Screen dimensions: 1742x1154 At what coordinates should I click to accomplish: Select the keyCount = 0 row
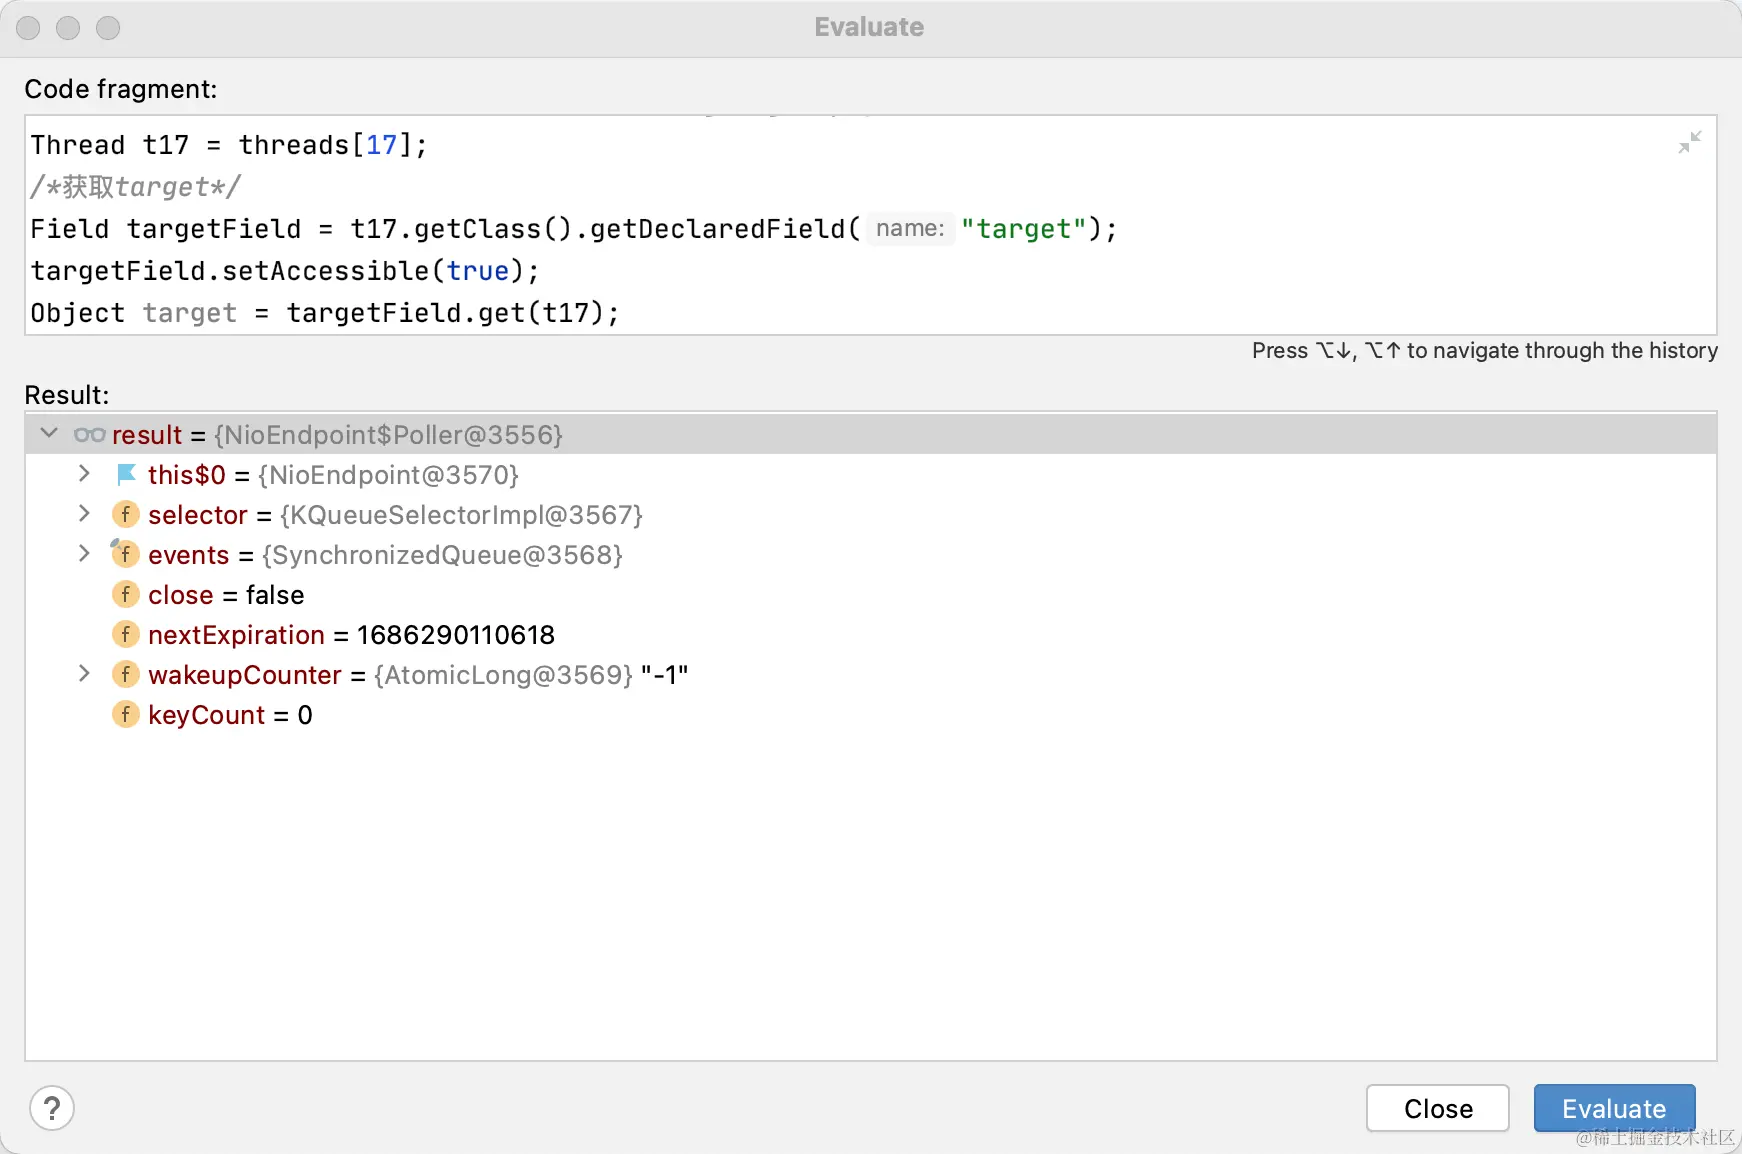coord(870,714)
